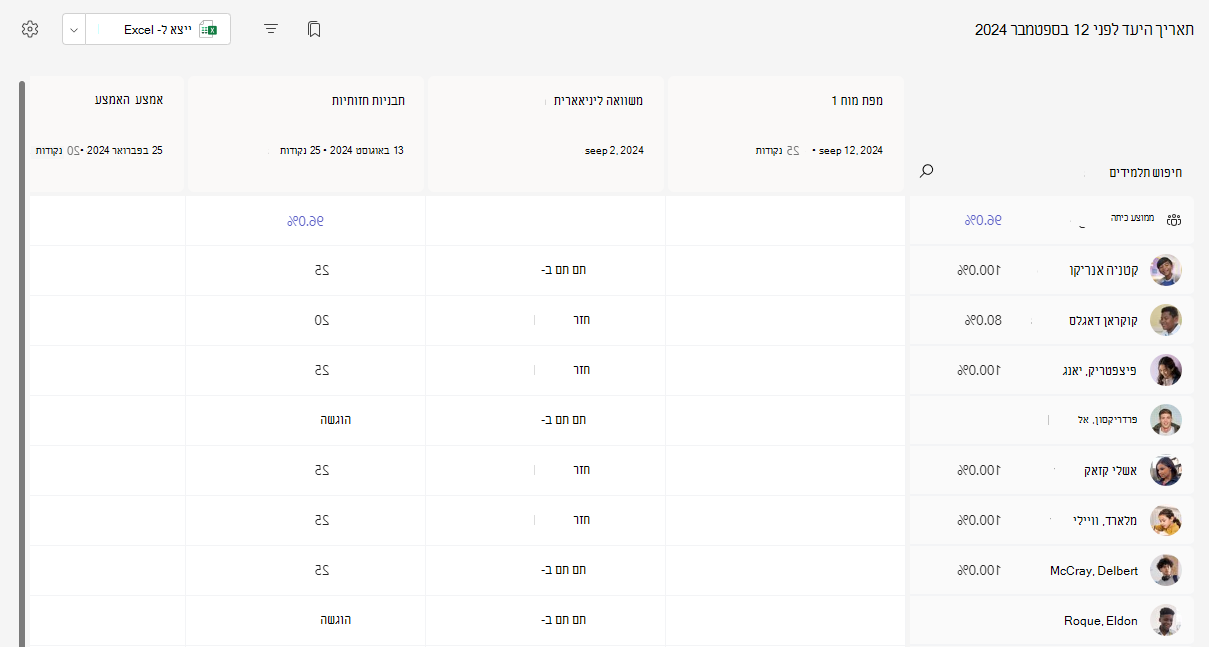Open the settings gear icon

click(30, 29)
